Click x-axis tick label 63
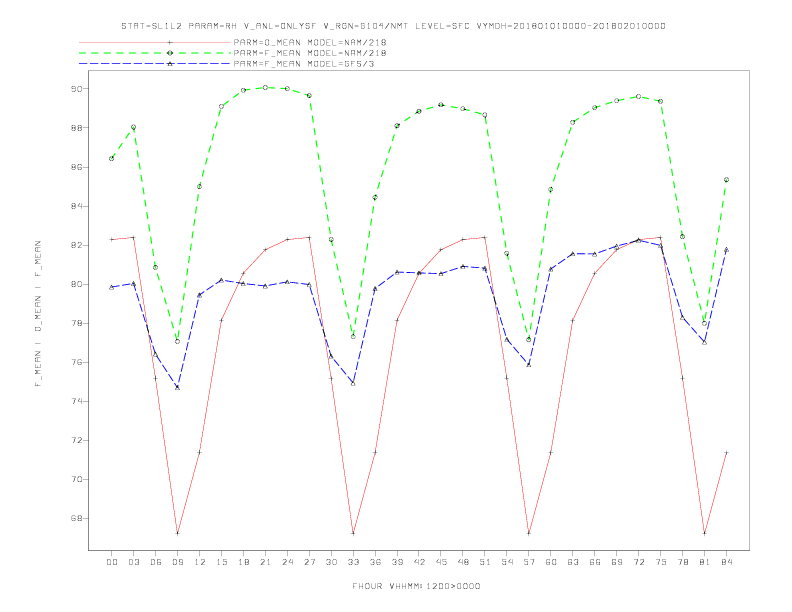 click(x=573, y=562)
